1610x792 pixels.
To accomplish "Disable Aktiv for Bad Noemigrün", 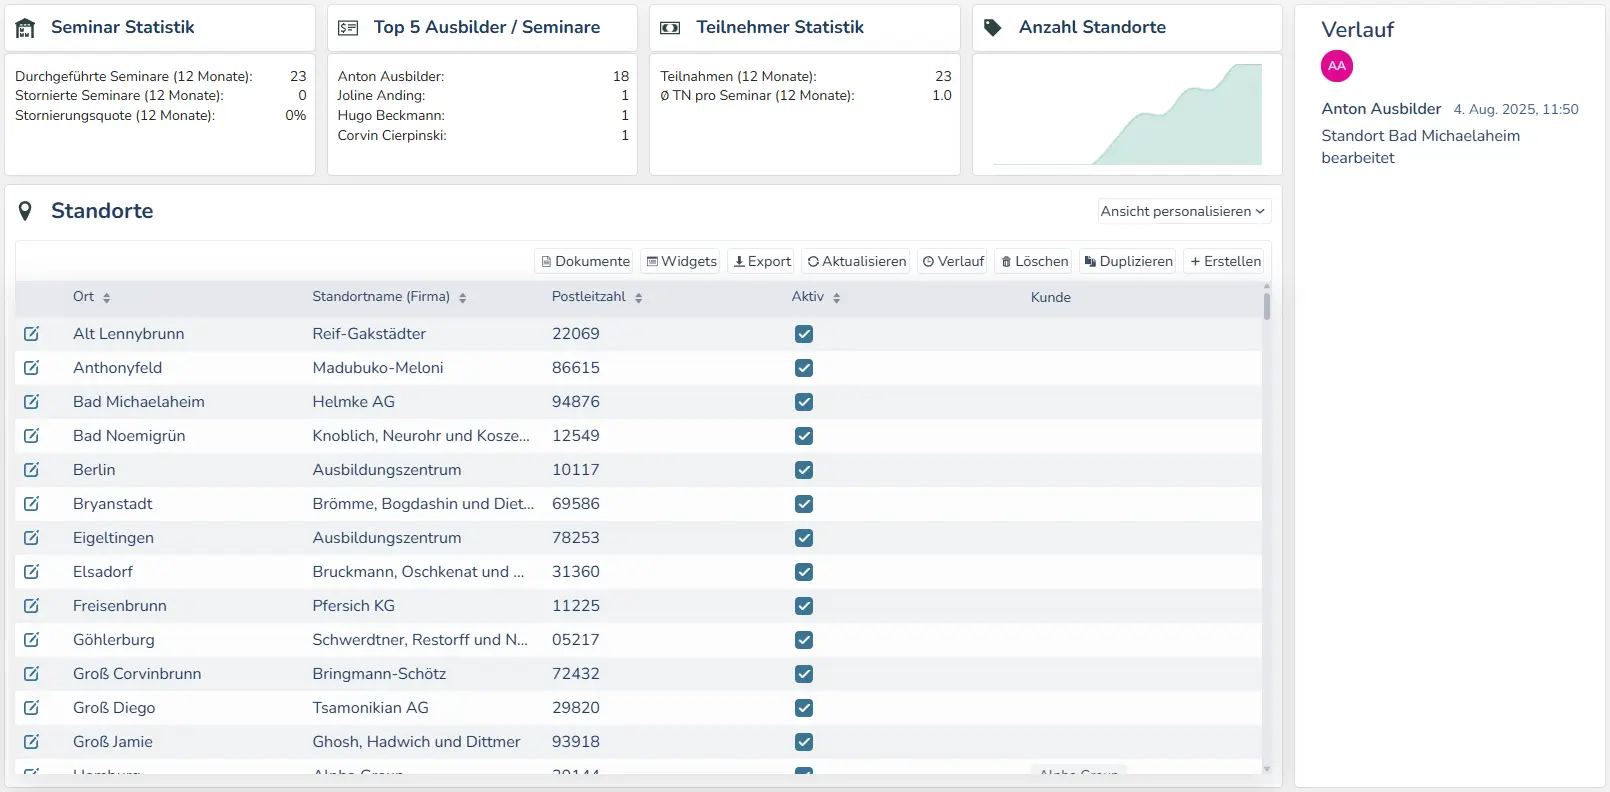I will (x=804, y=436).
